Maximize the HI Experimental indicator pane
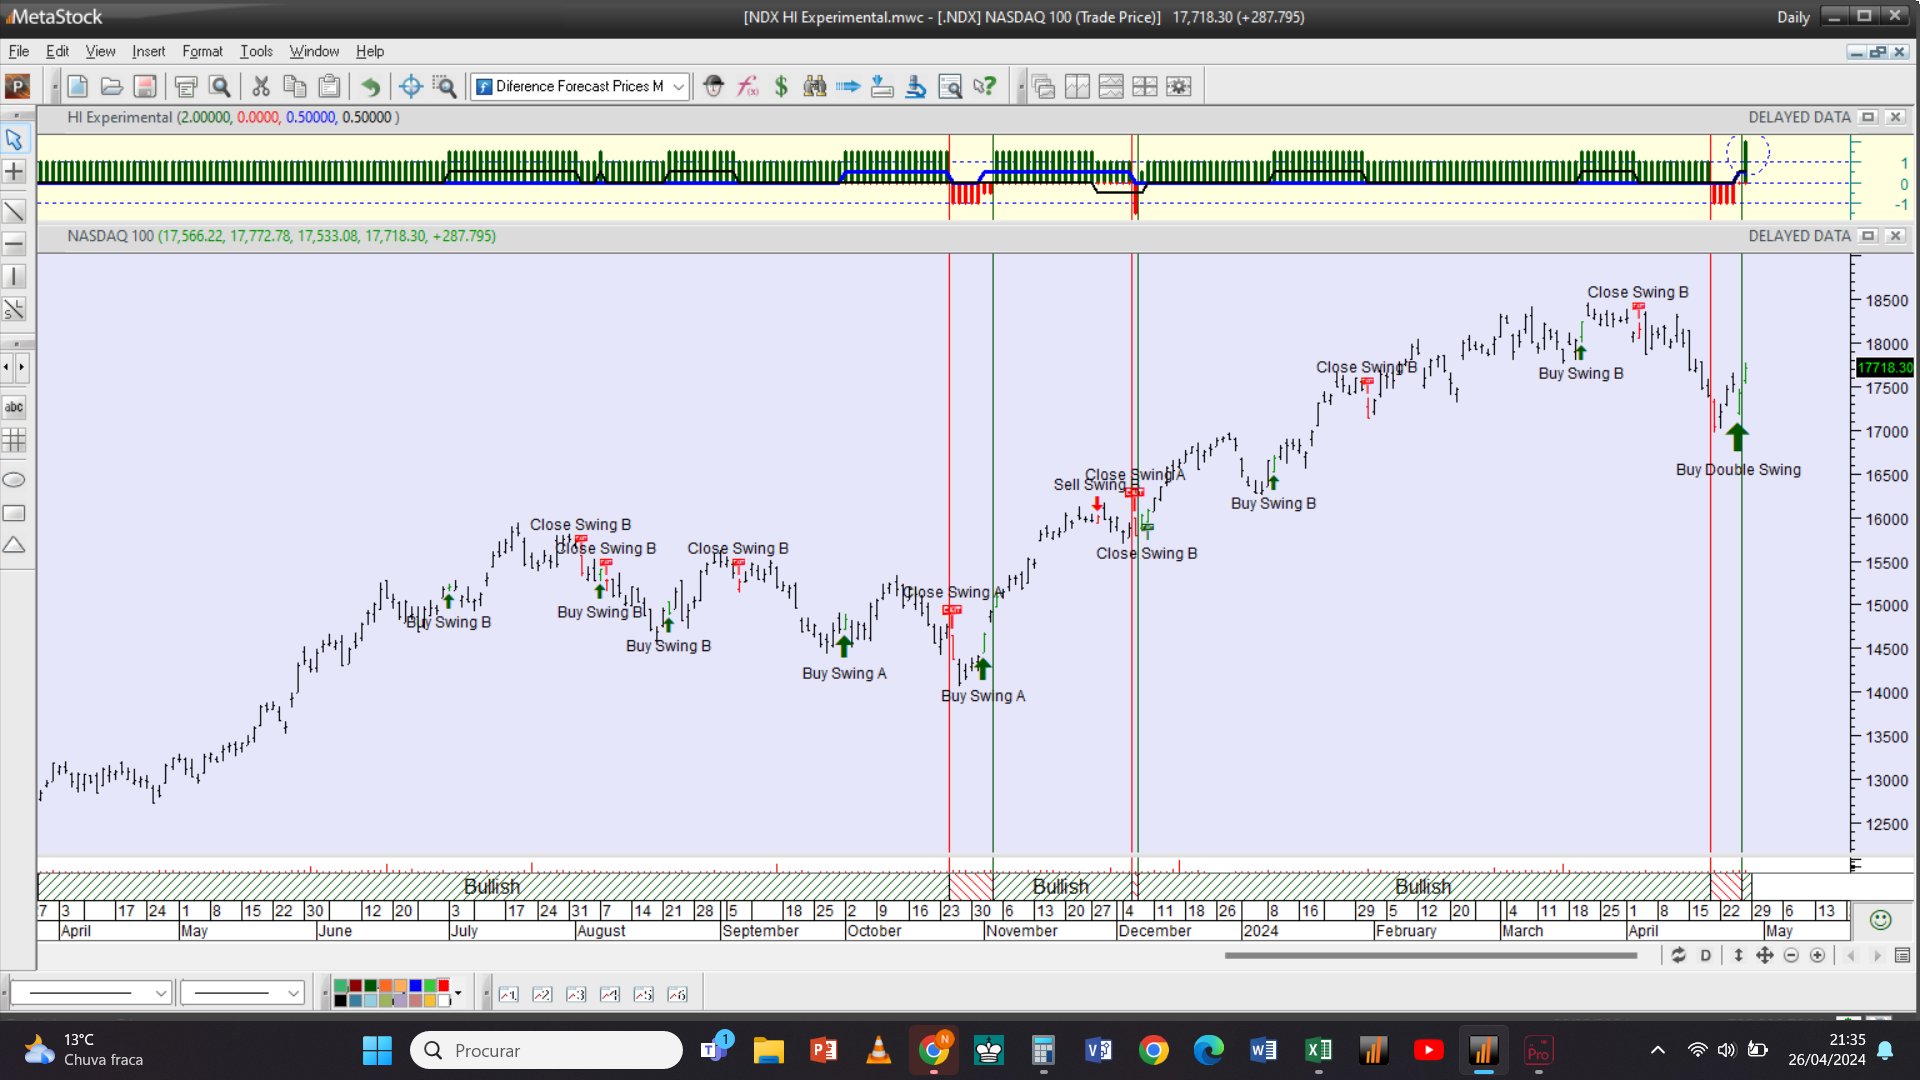Viewport: 1920px width, 1080px height. [1867, 117]
